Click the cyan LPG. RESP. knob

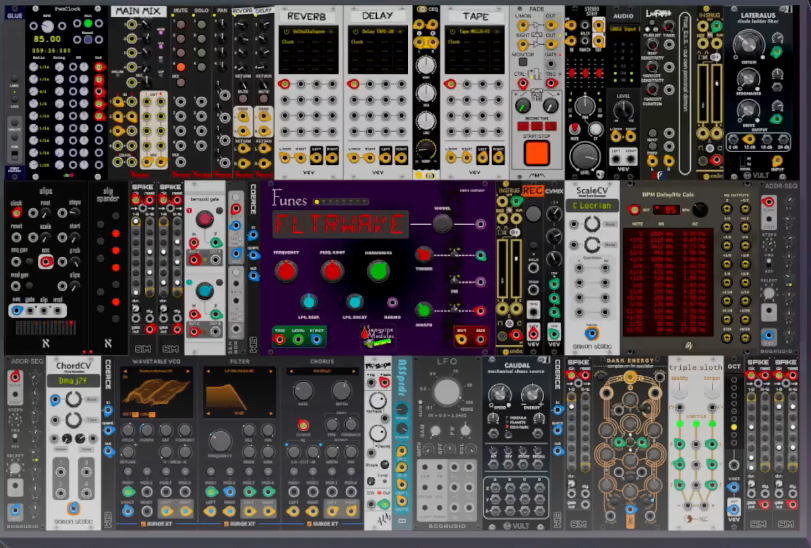(309, 302)
